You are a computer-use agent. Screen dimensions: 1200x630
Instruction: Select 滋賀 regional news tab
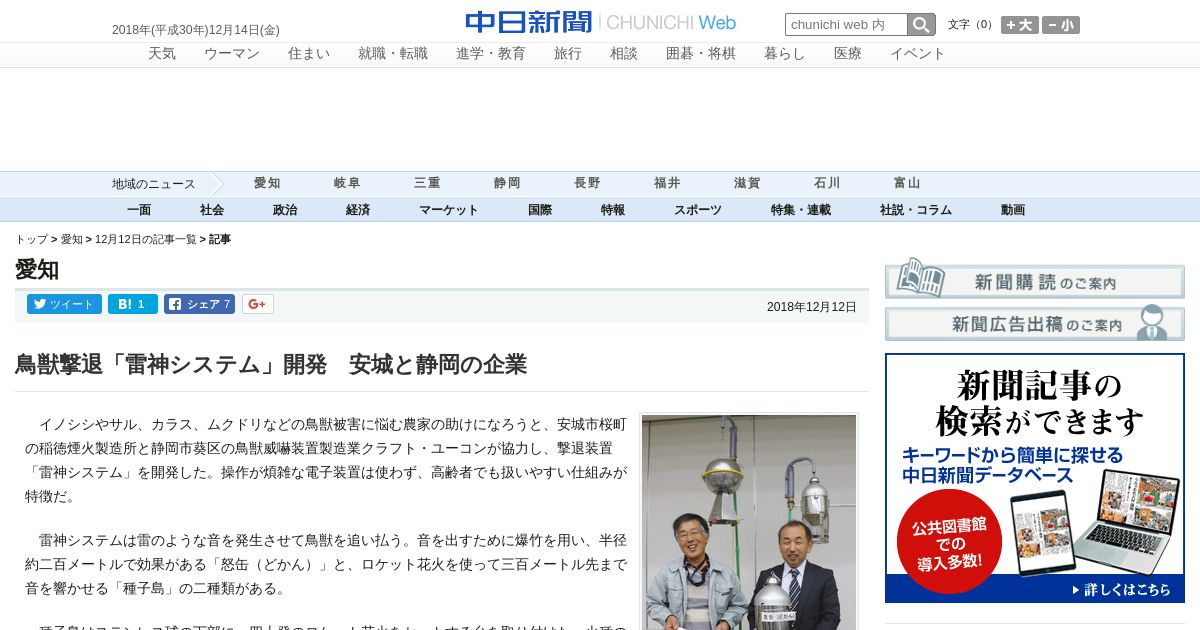747,183
